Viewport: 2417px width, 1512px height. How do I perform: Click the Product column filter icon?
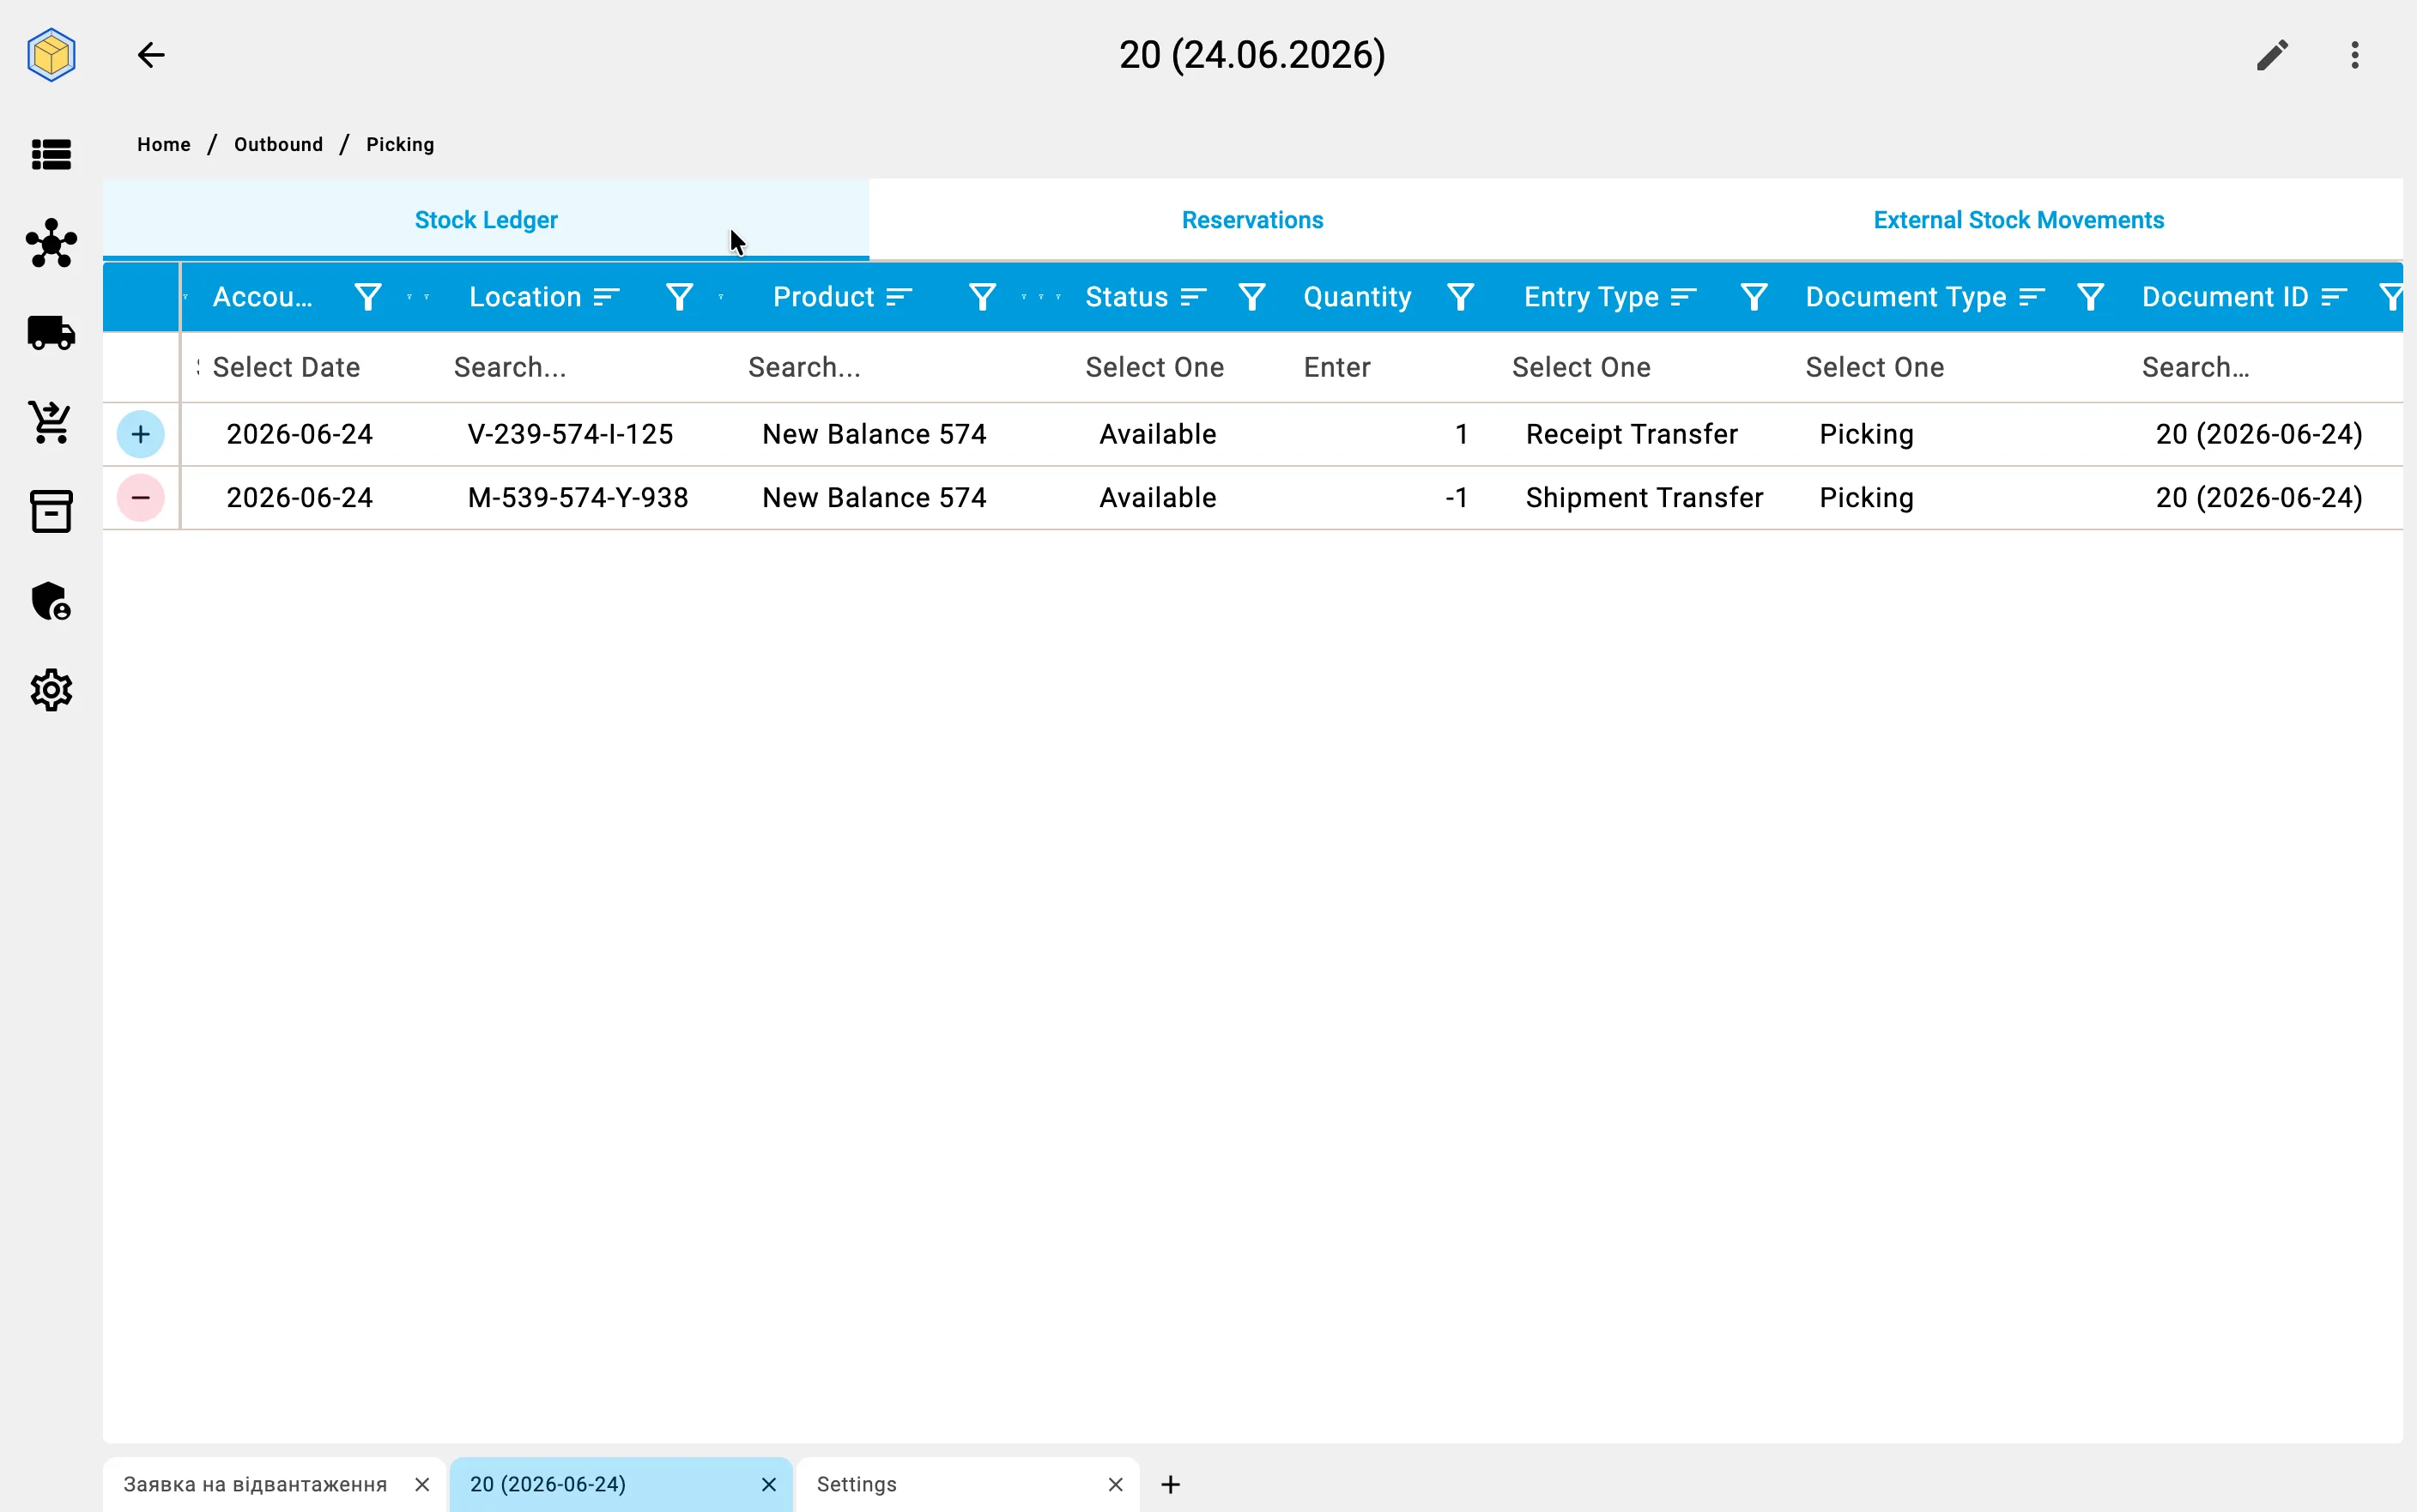(982, 297)
